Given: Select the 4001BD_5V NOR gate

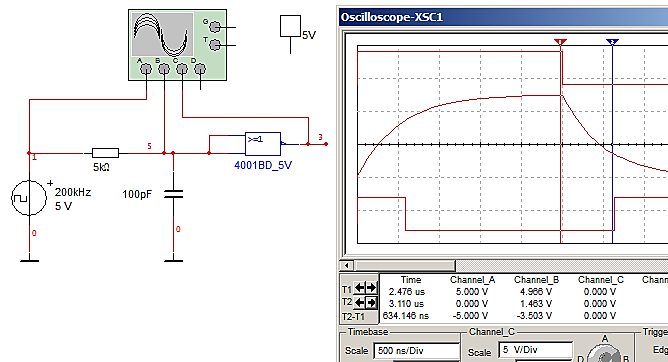Looking at the screenshot, I should click(x=263, y=144).
